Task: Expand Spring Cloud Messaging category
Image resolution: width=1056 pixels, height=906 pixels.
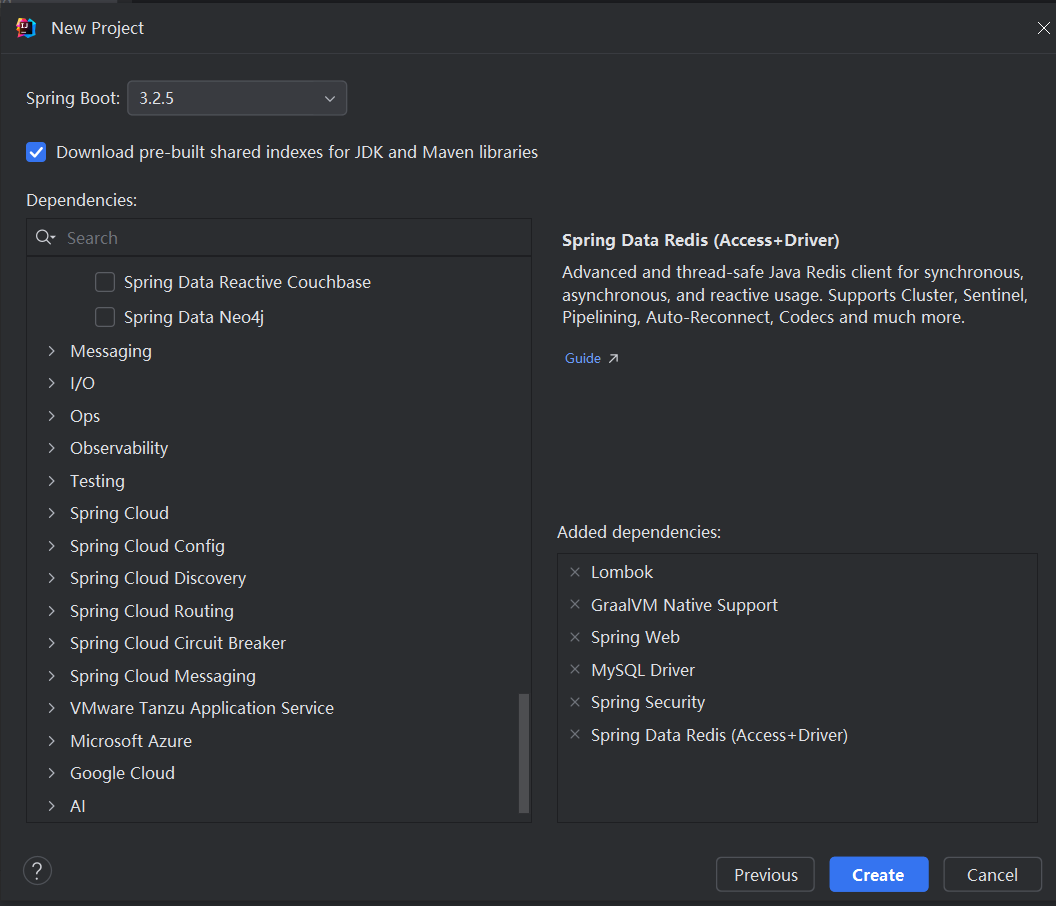Action: [52, 676]
